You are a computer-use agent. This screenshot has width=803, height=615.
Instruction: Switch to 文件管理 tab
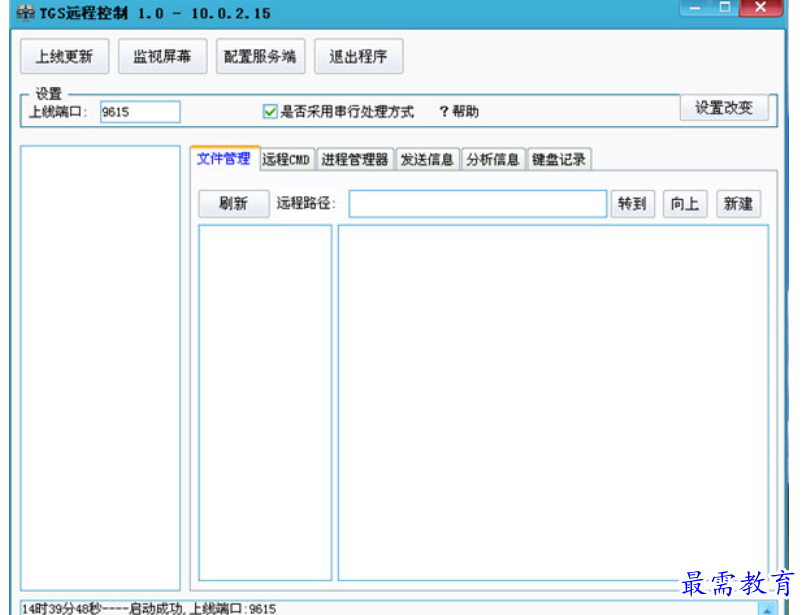click(x=224, y=158)
